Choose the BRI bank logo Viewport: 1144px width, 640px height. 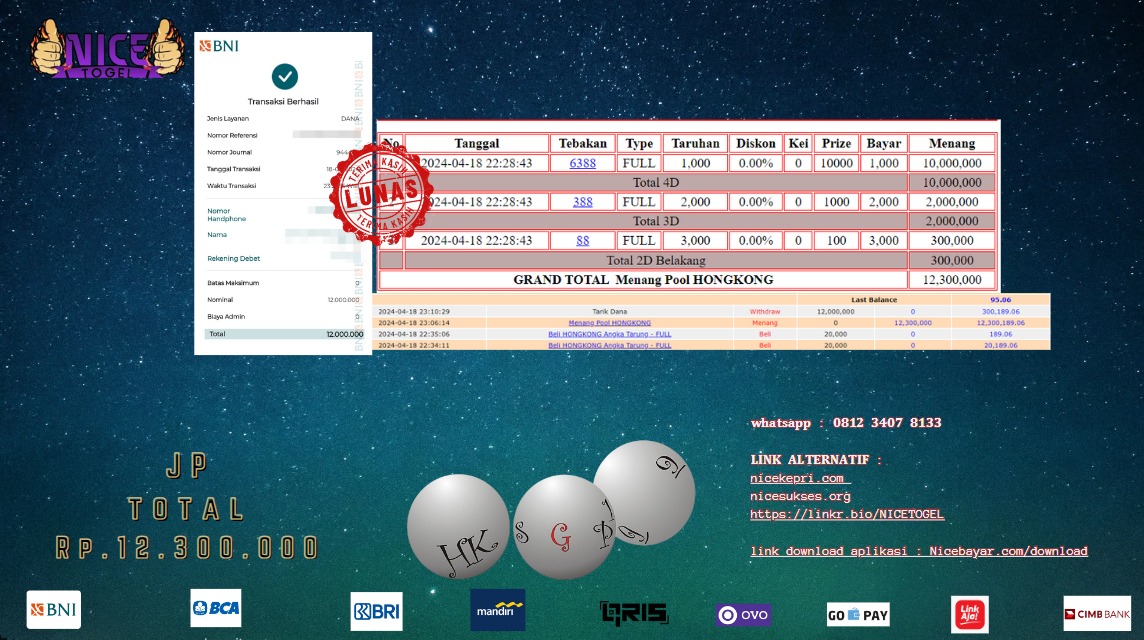tap(376, 611)
